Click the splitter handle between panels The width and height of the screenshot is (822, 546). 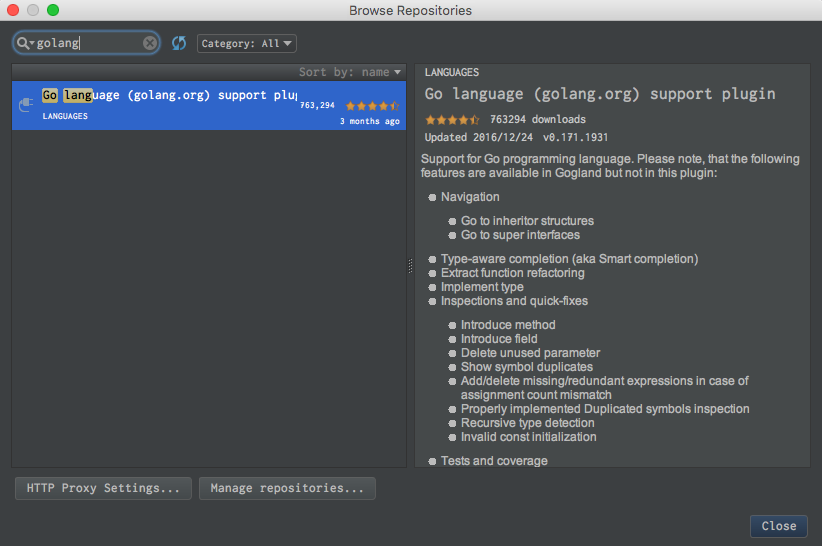pos(410,266)
